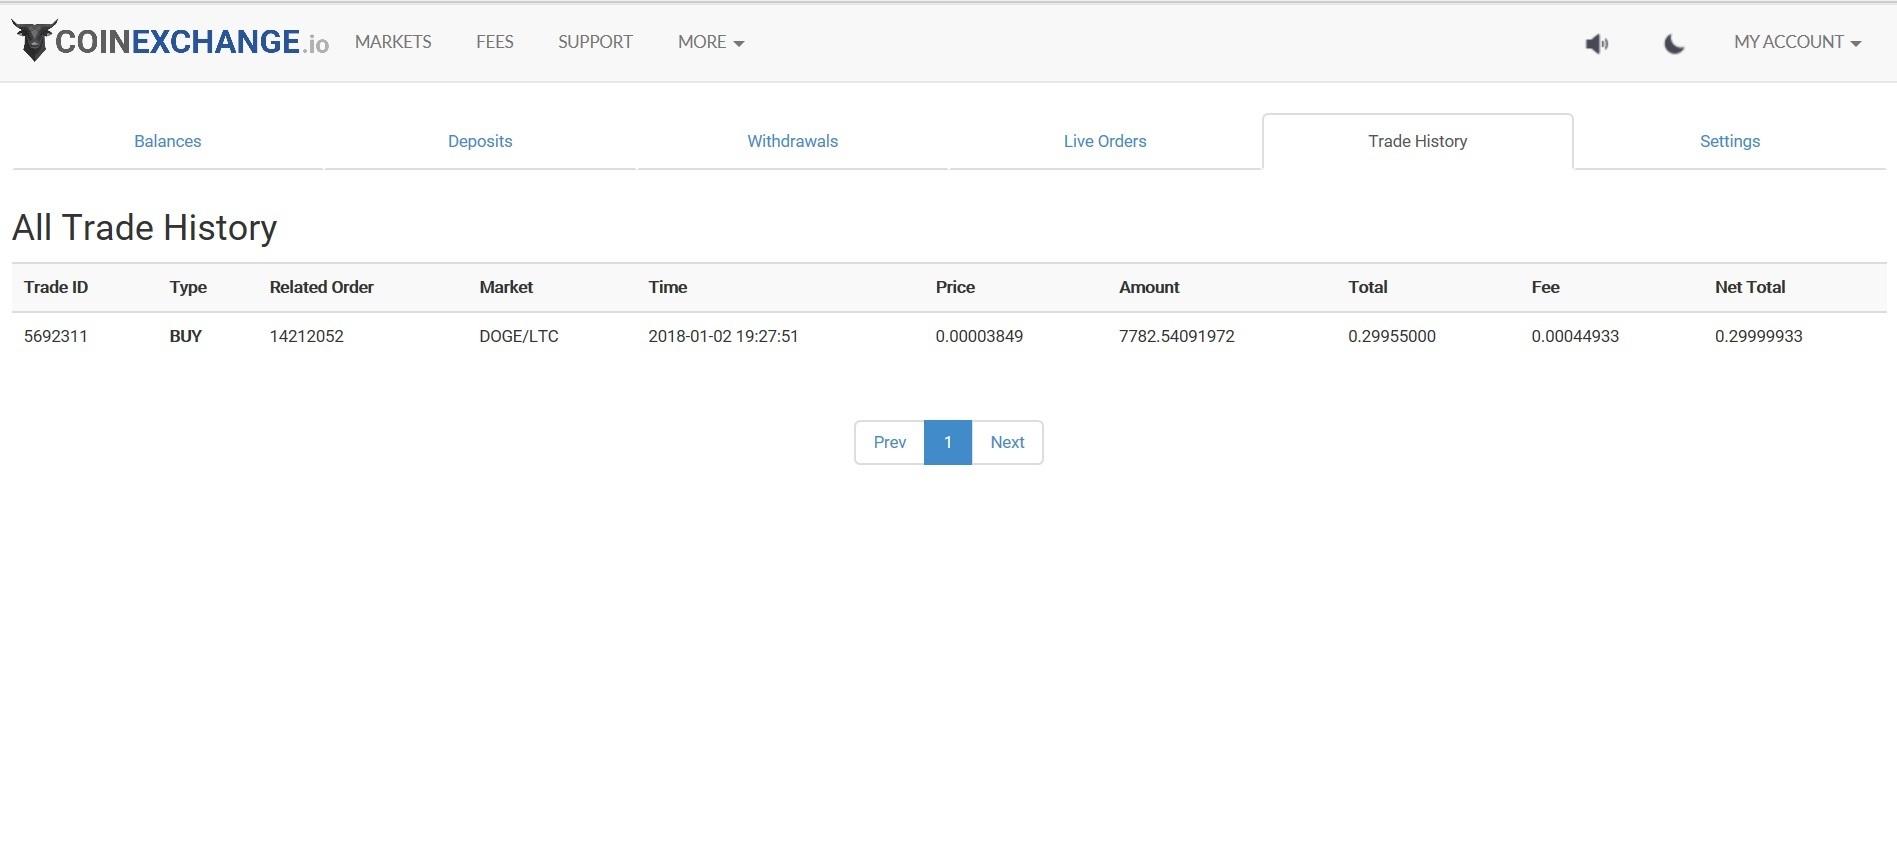Viewport: 1897px width, 849px height.
Task: Click the All Trade History heading
Action: coord(145,228)
